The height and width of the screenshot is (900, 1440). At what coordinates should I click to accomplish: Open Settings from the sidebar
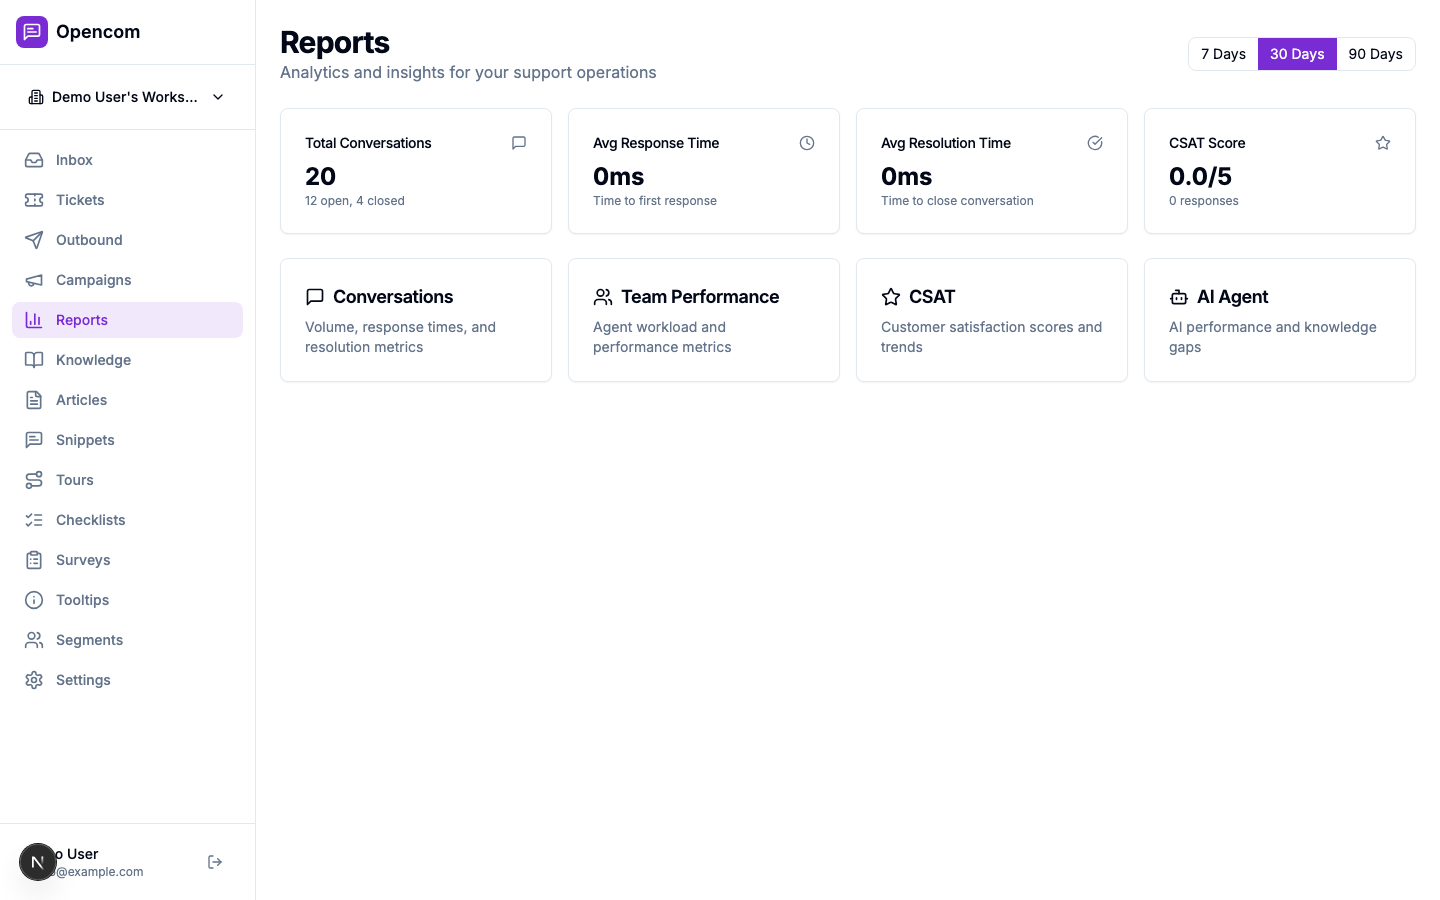[83, 679]
